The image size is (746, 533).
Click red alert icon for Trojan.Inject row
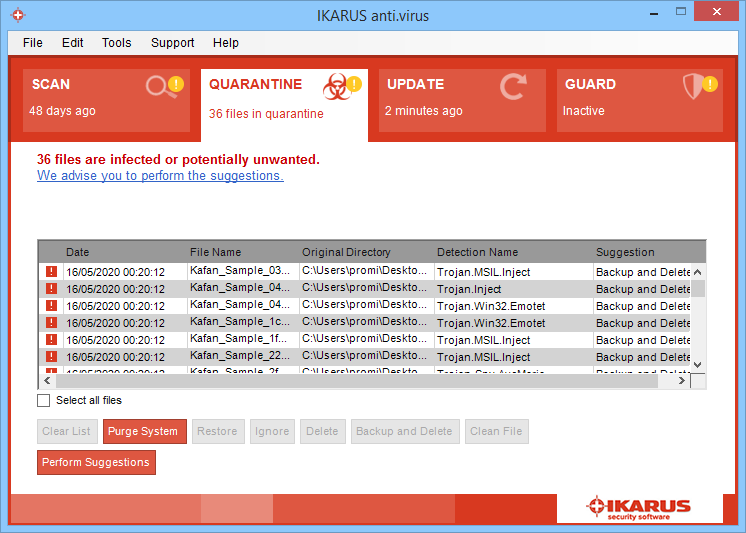tap(51, 289)
